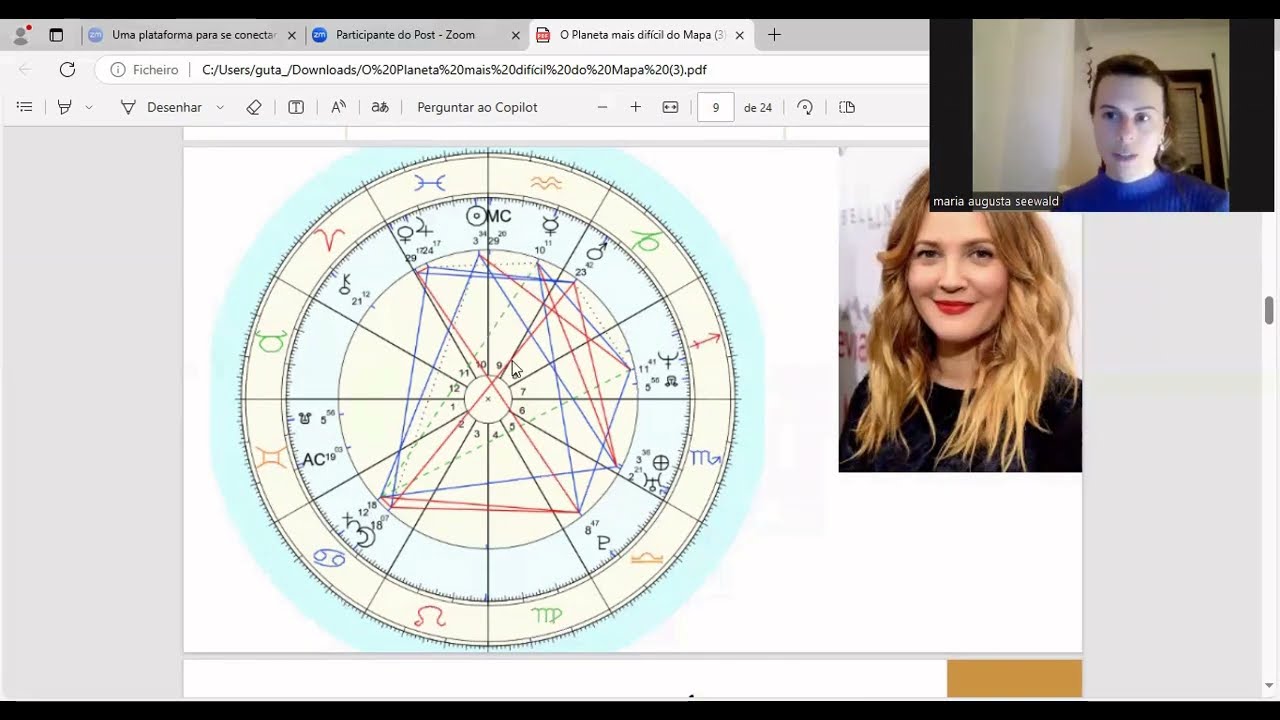Screen dimensions: 1280x720
Task: Click Perguntar ao Copilot
Action: (477, 107)
